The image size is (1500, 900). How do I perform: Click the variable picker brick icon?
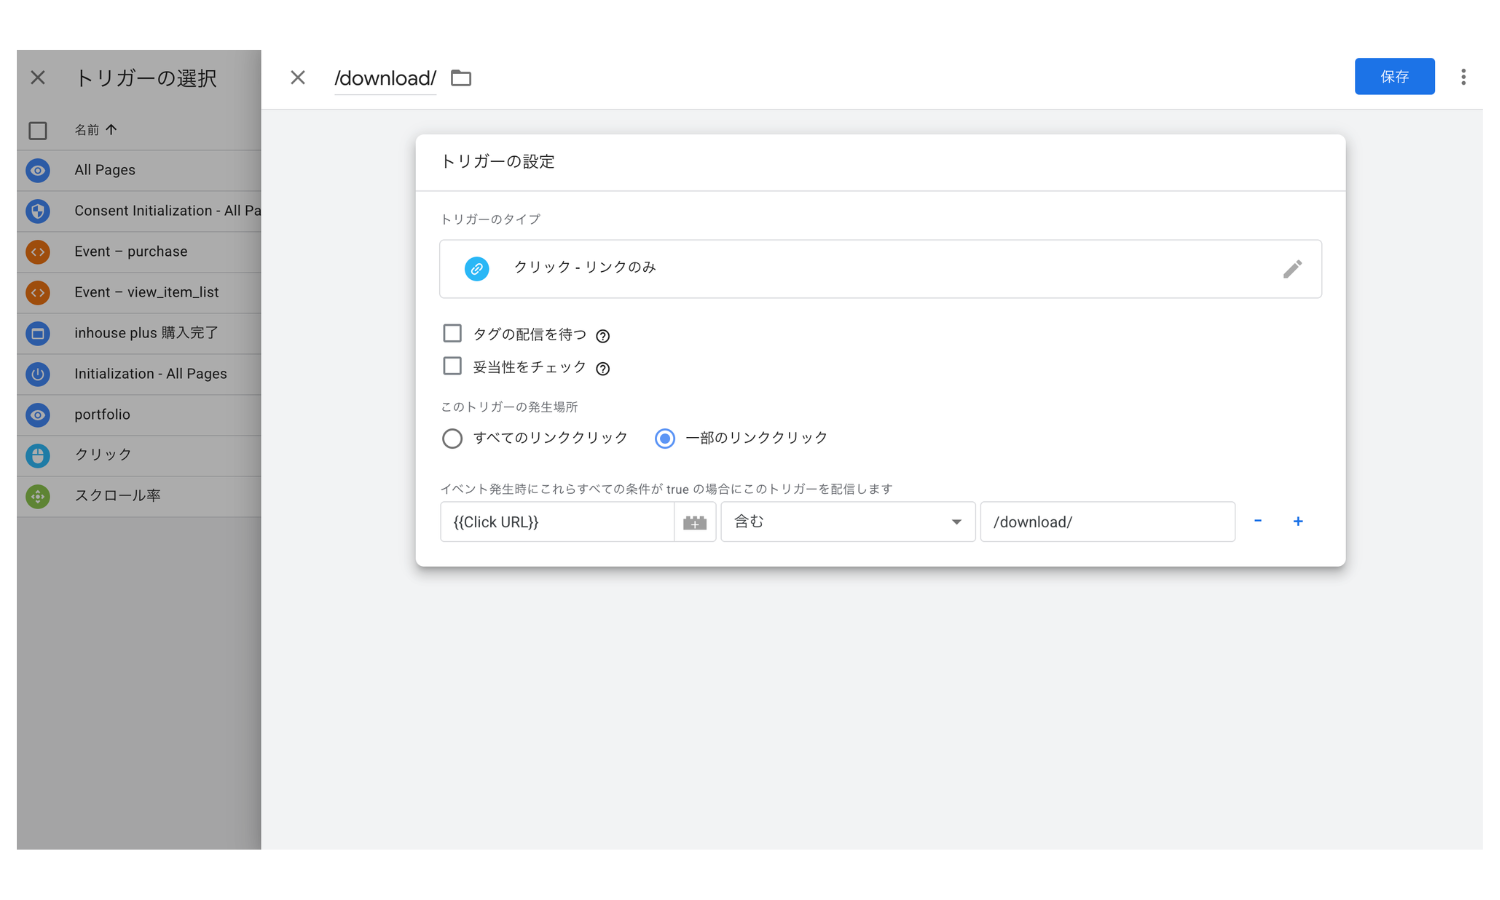(x=695, y=522)
